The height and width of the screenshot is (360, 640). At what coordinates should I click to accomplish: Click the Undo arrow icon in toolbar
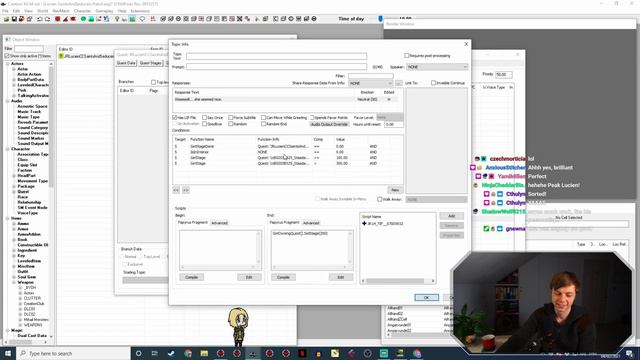coord(40,19)
